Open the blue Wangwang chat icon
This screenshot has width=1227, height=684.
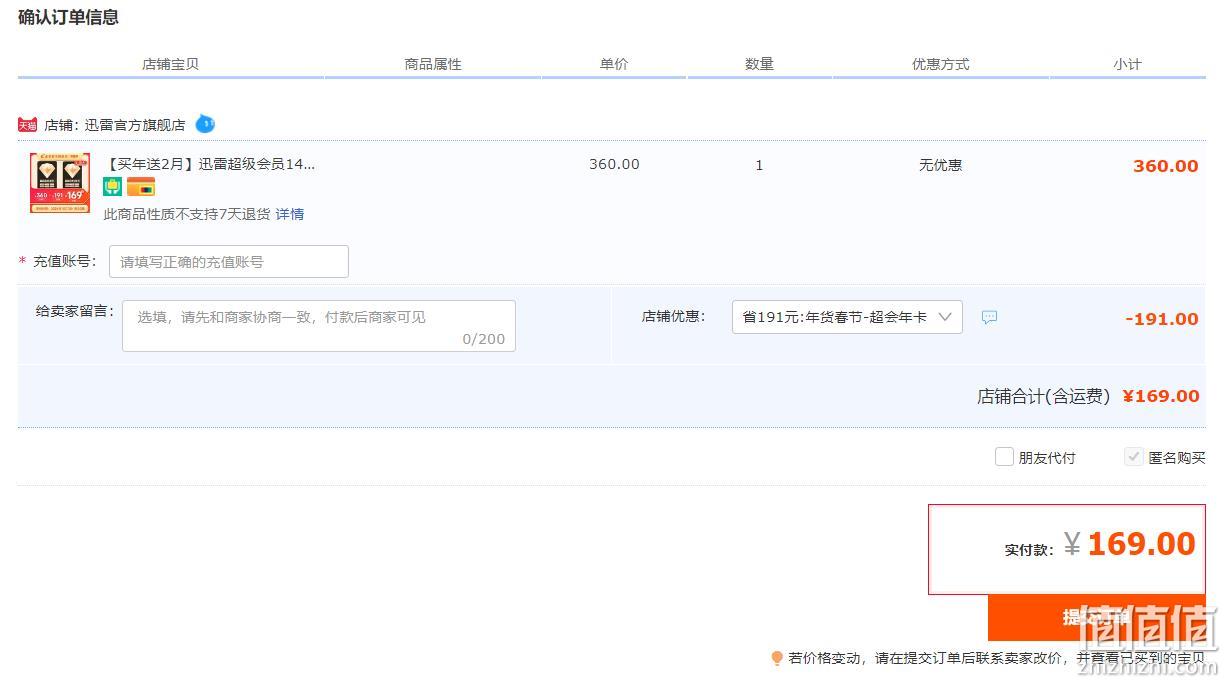tap(205, 124)
